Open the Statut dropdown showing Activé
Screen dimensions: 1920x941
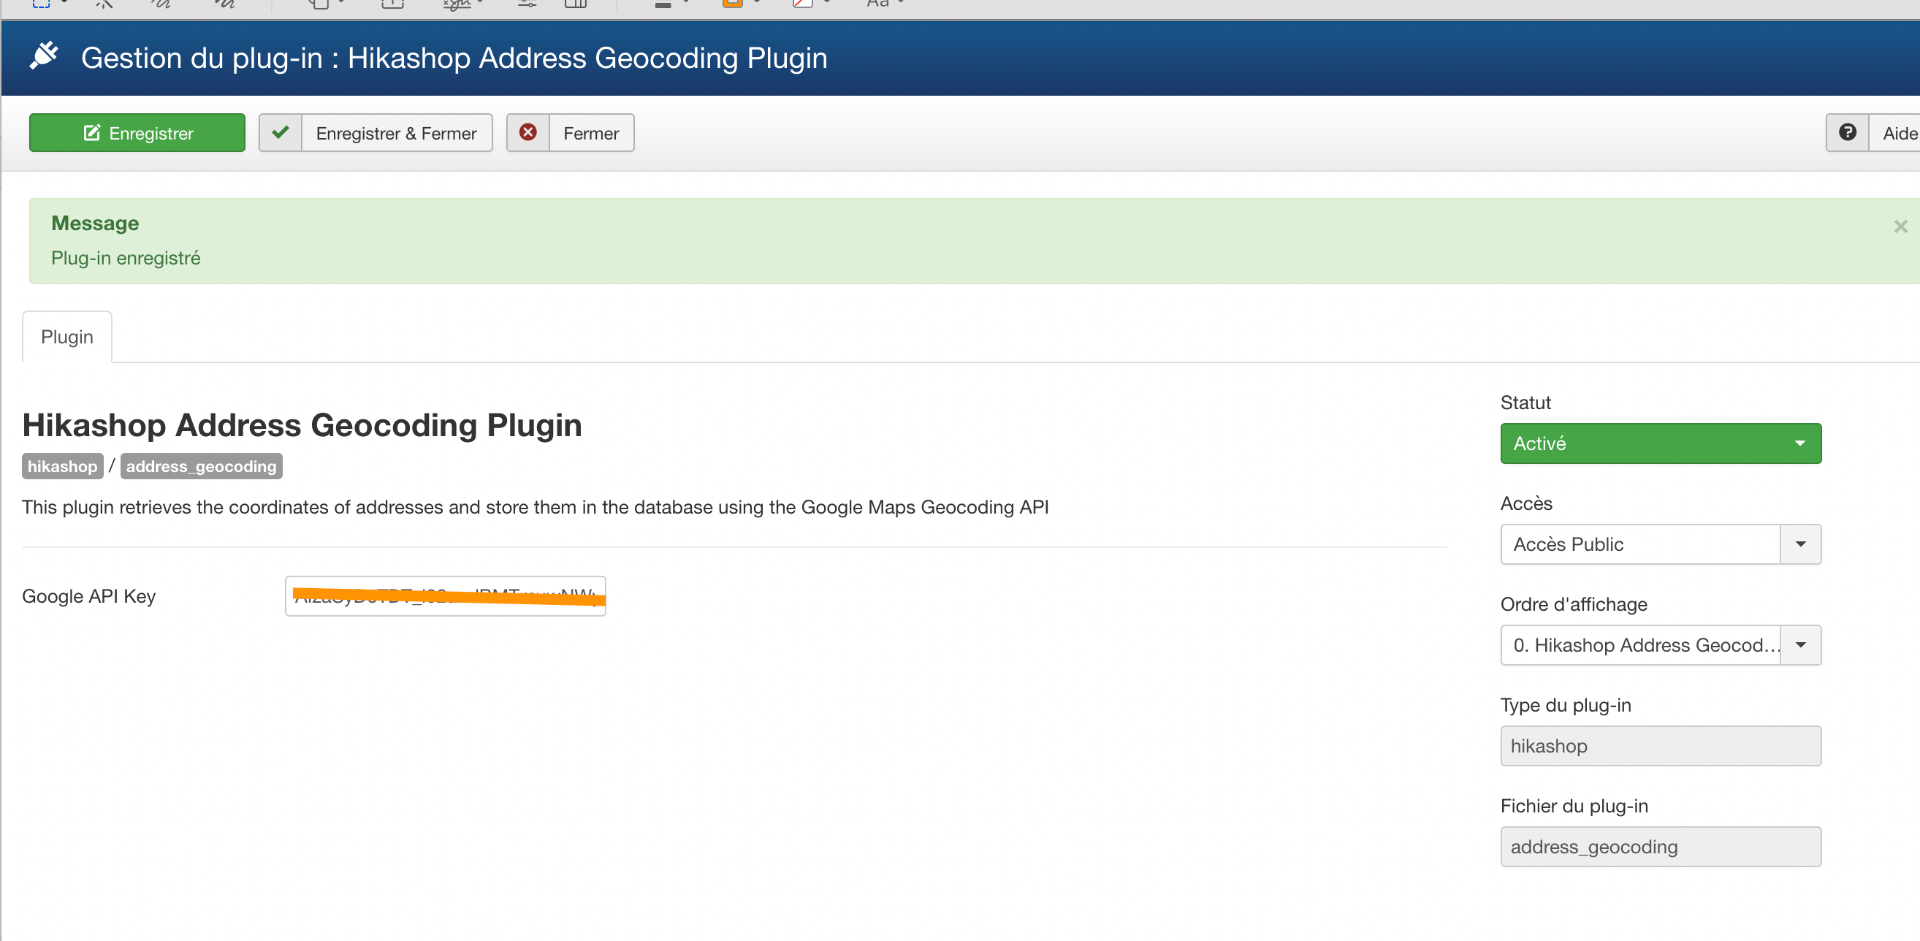point(1660,444)
